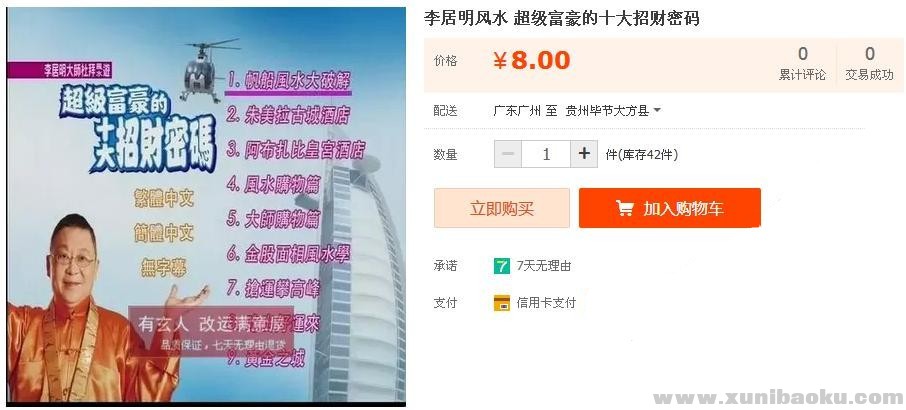Image resolution: width=906 pixels, height=410 pixels.
Task: Click the credit card payment icon
Action: (x=502, y=303)
